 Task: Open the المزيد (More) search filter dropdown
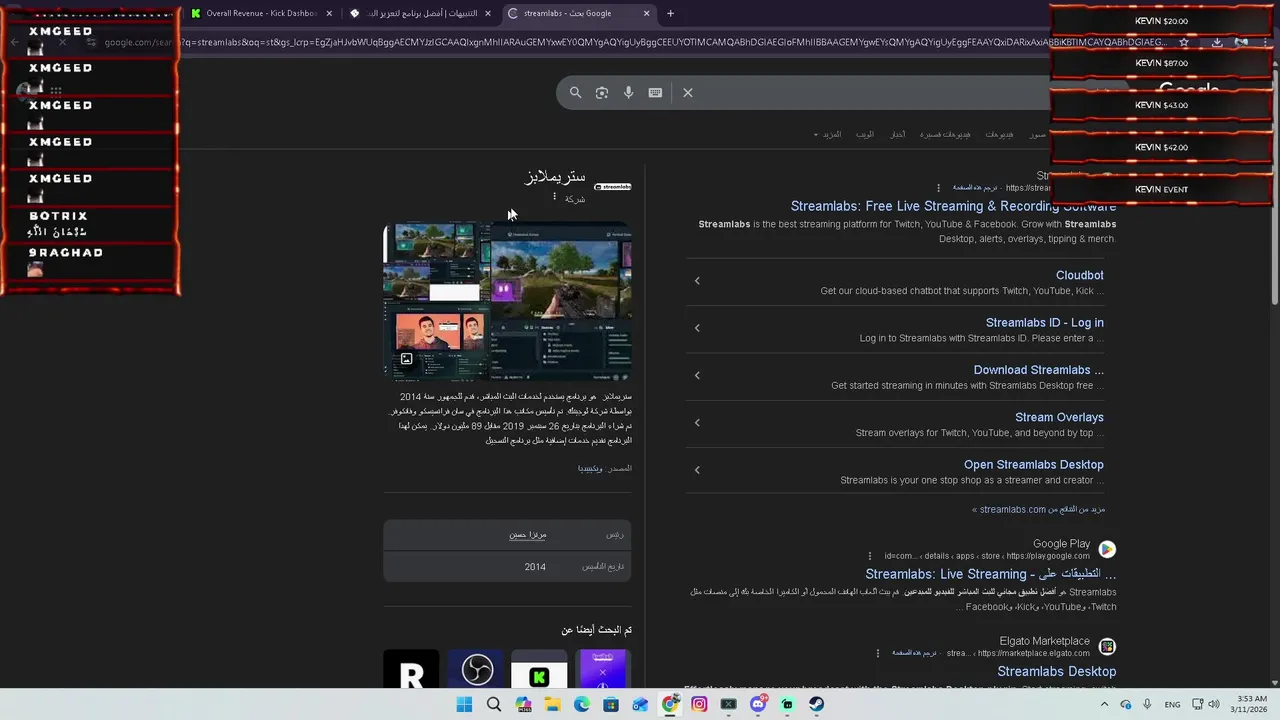click(x=827, y=134)
